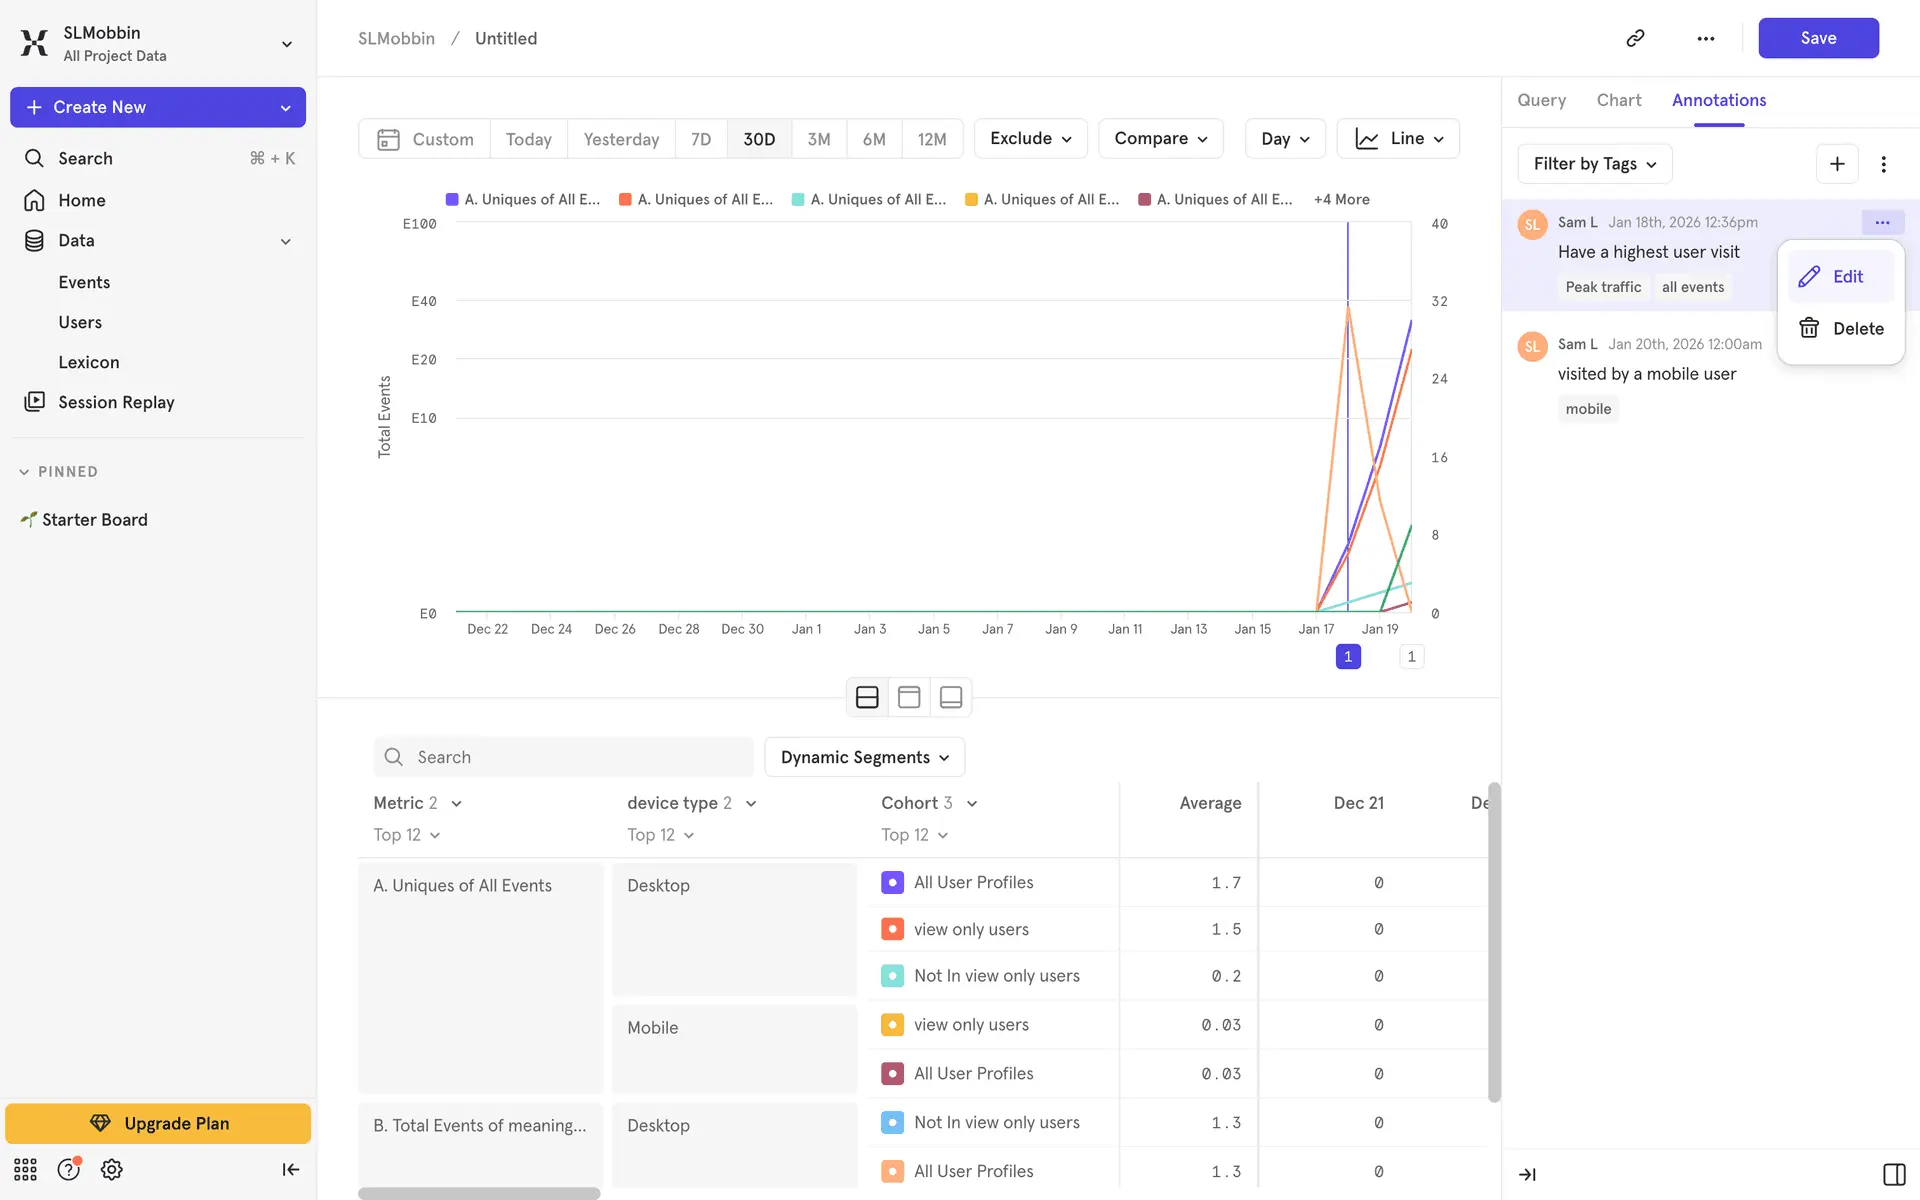
Task: Select the 7D date range
Action: coord(701,139)
